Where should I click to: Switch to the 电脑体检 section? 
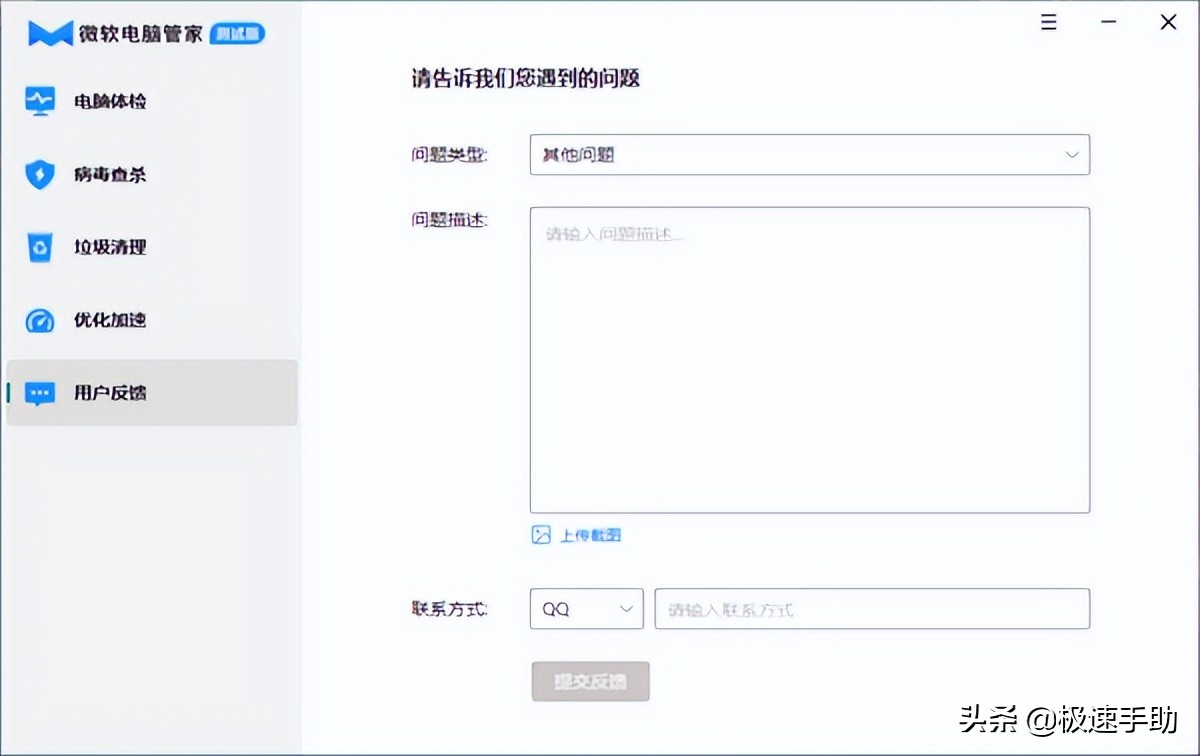(110, 100)
